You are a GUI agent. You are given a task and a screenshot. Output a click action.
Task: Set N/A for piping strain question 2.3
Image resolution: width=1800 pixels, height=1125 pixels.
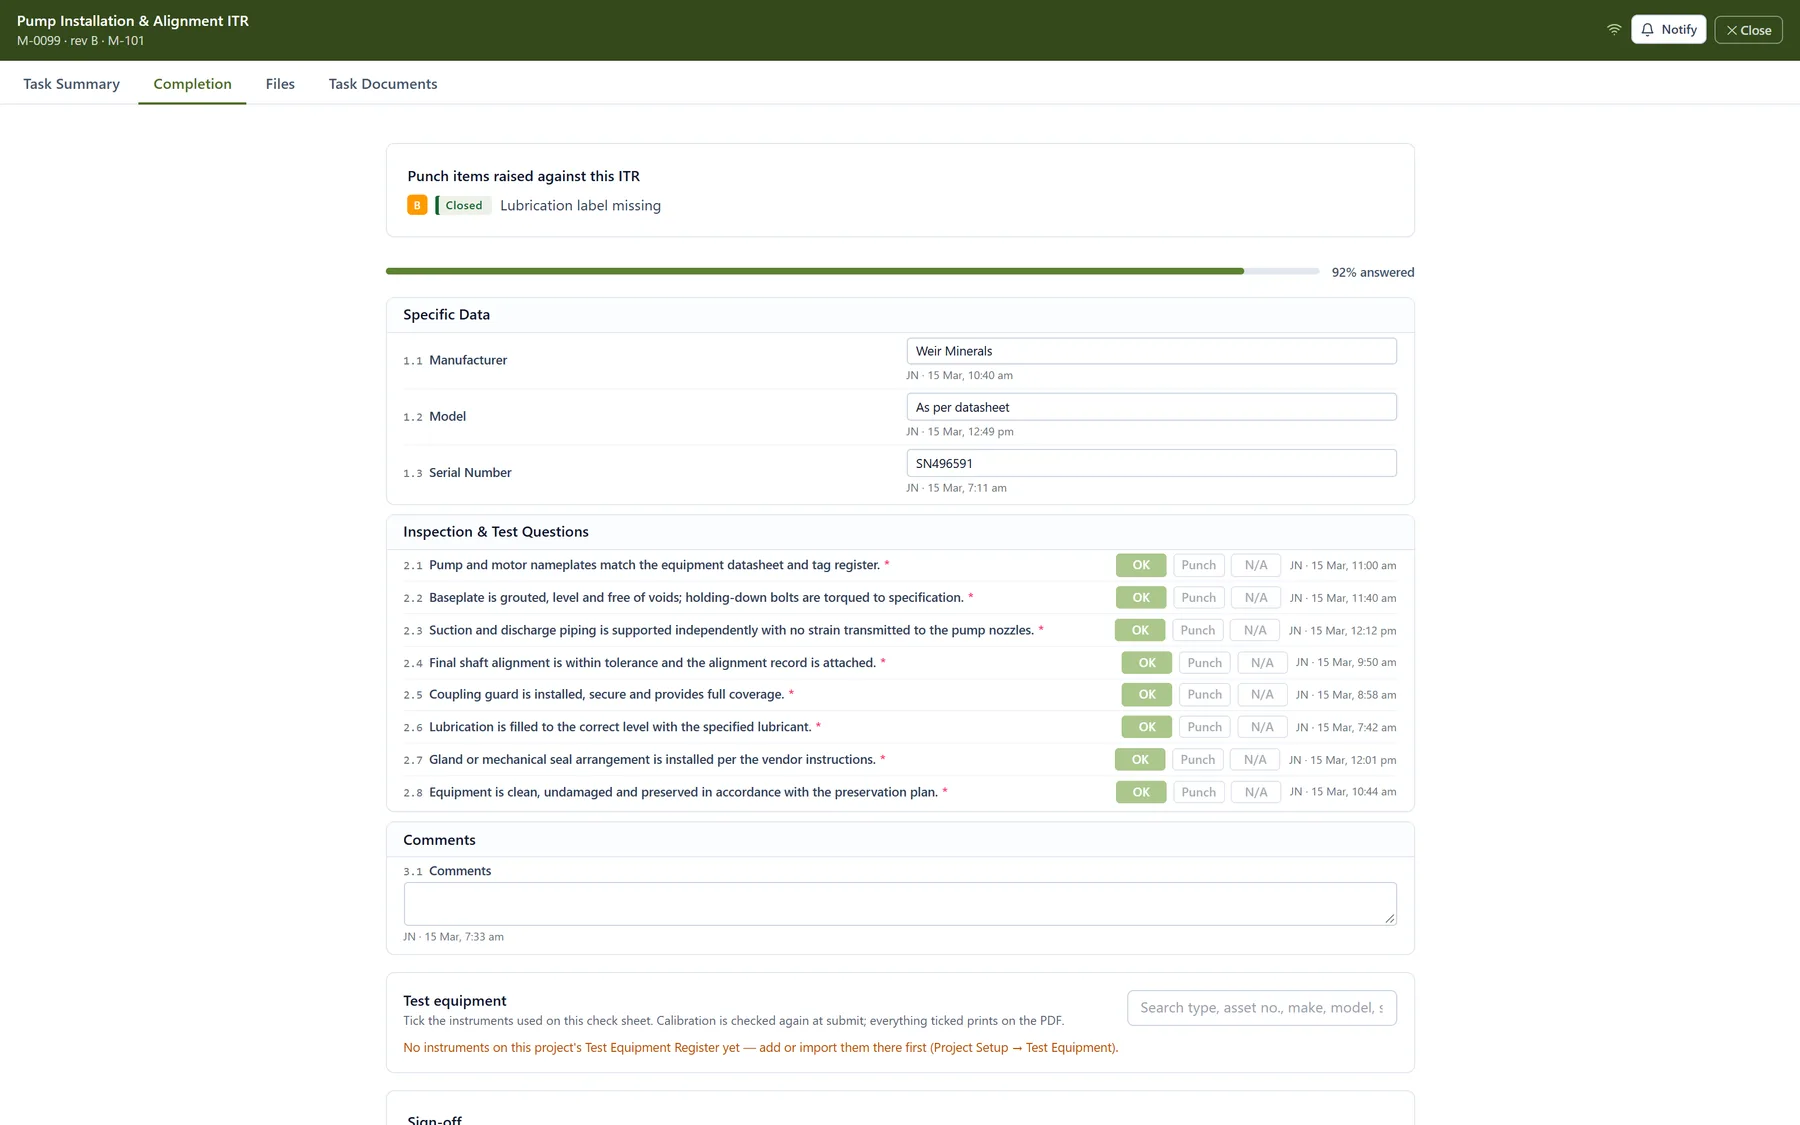(1255, 630)
